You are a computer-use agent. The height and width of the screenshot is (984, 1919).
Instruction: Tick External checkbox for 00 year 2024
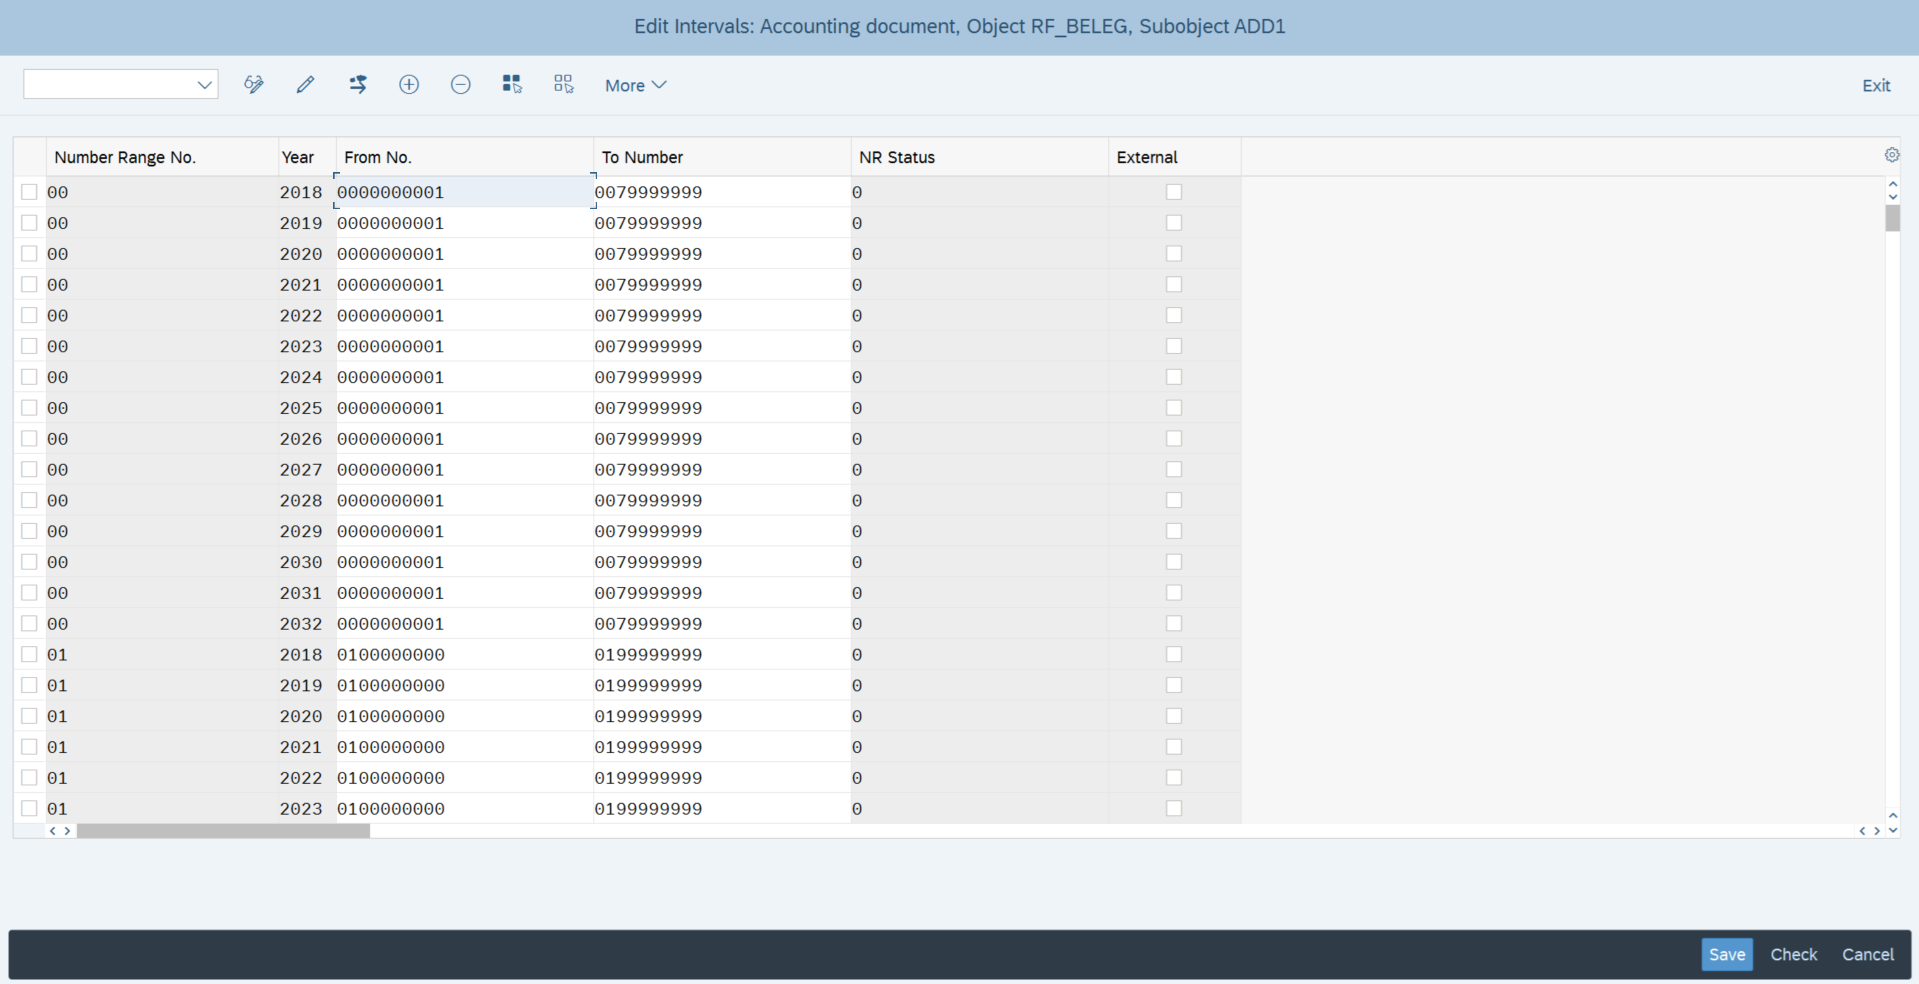click(x=1174, y=377)
